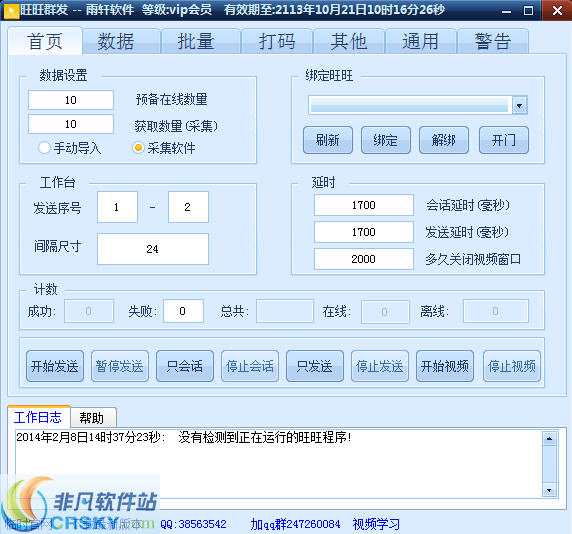Image resolution: width=572 pixels, height=534 pixels.
Task: Click the app icon in title bar
Action: point(11,11)
